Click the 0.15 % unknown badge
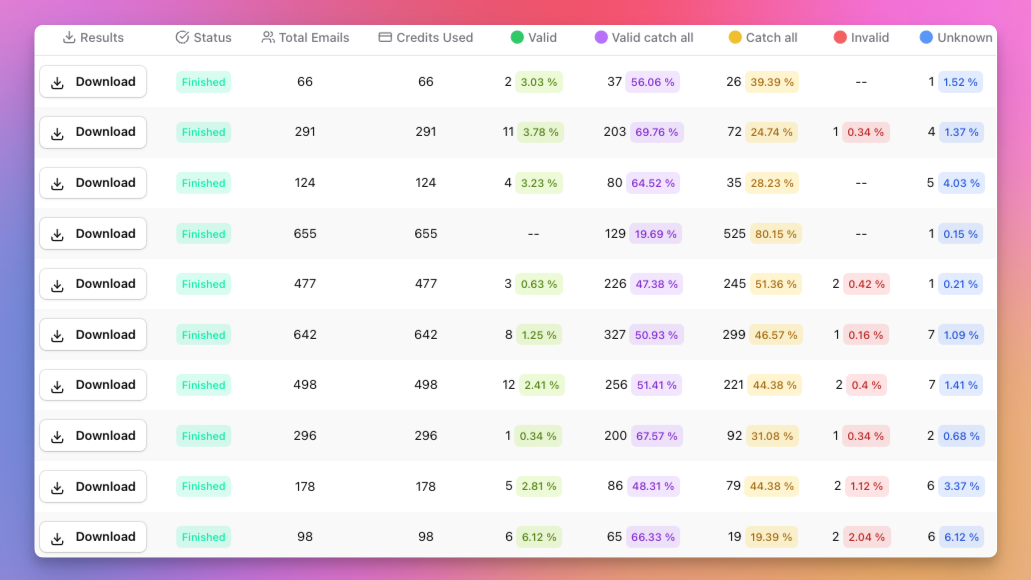The width and height of the screenshot is (1032, 580). (960, 234)
